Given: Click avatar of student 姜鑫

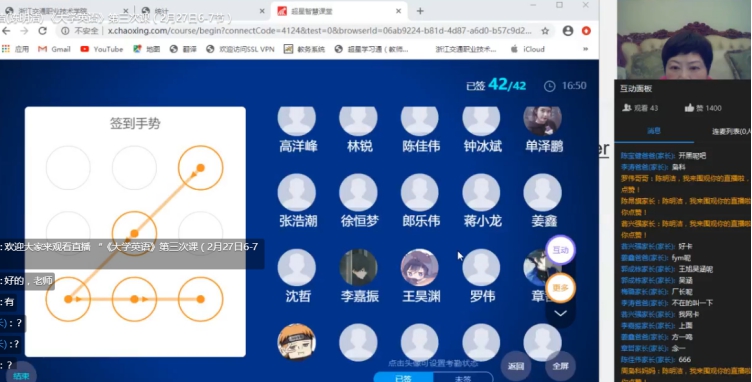Looking at the screenshot, I should (542, 193).
